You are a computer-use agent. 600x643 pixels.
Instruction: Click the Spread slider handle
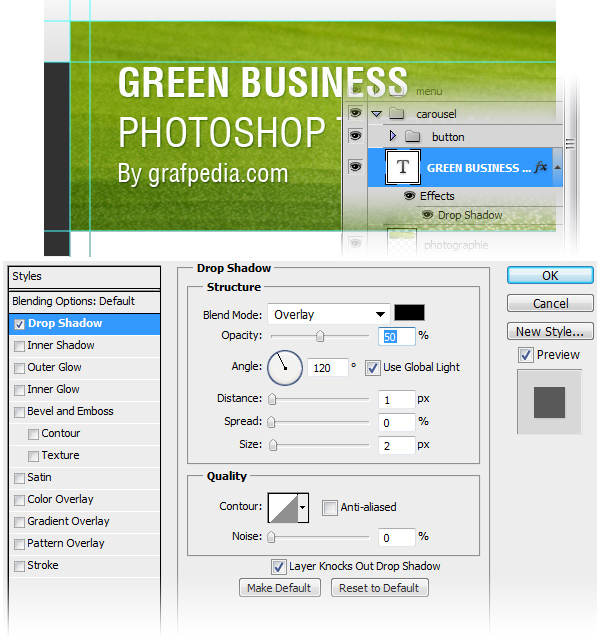[271, 422]
